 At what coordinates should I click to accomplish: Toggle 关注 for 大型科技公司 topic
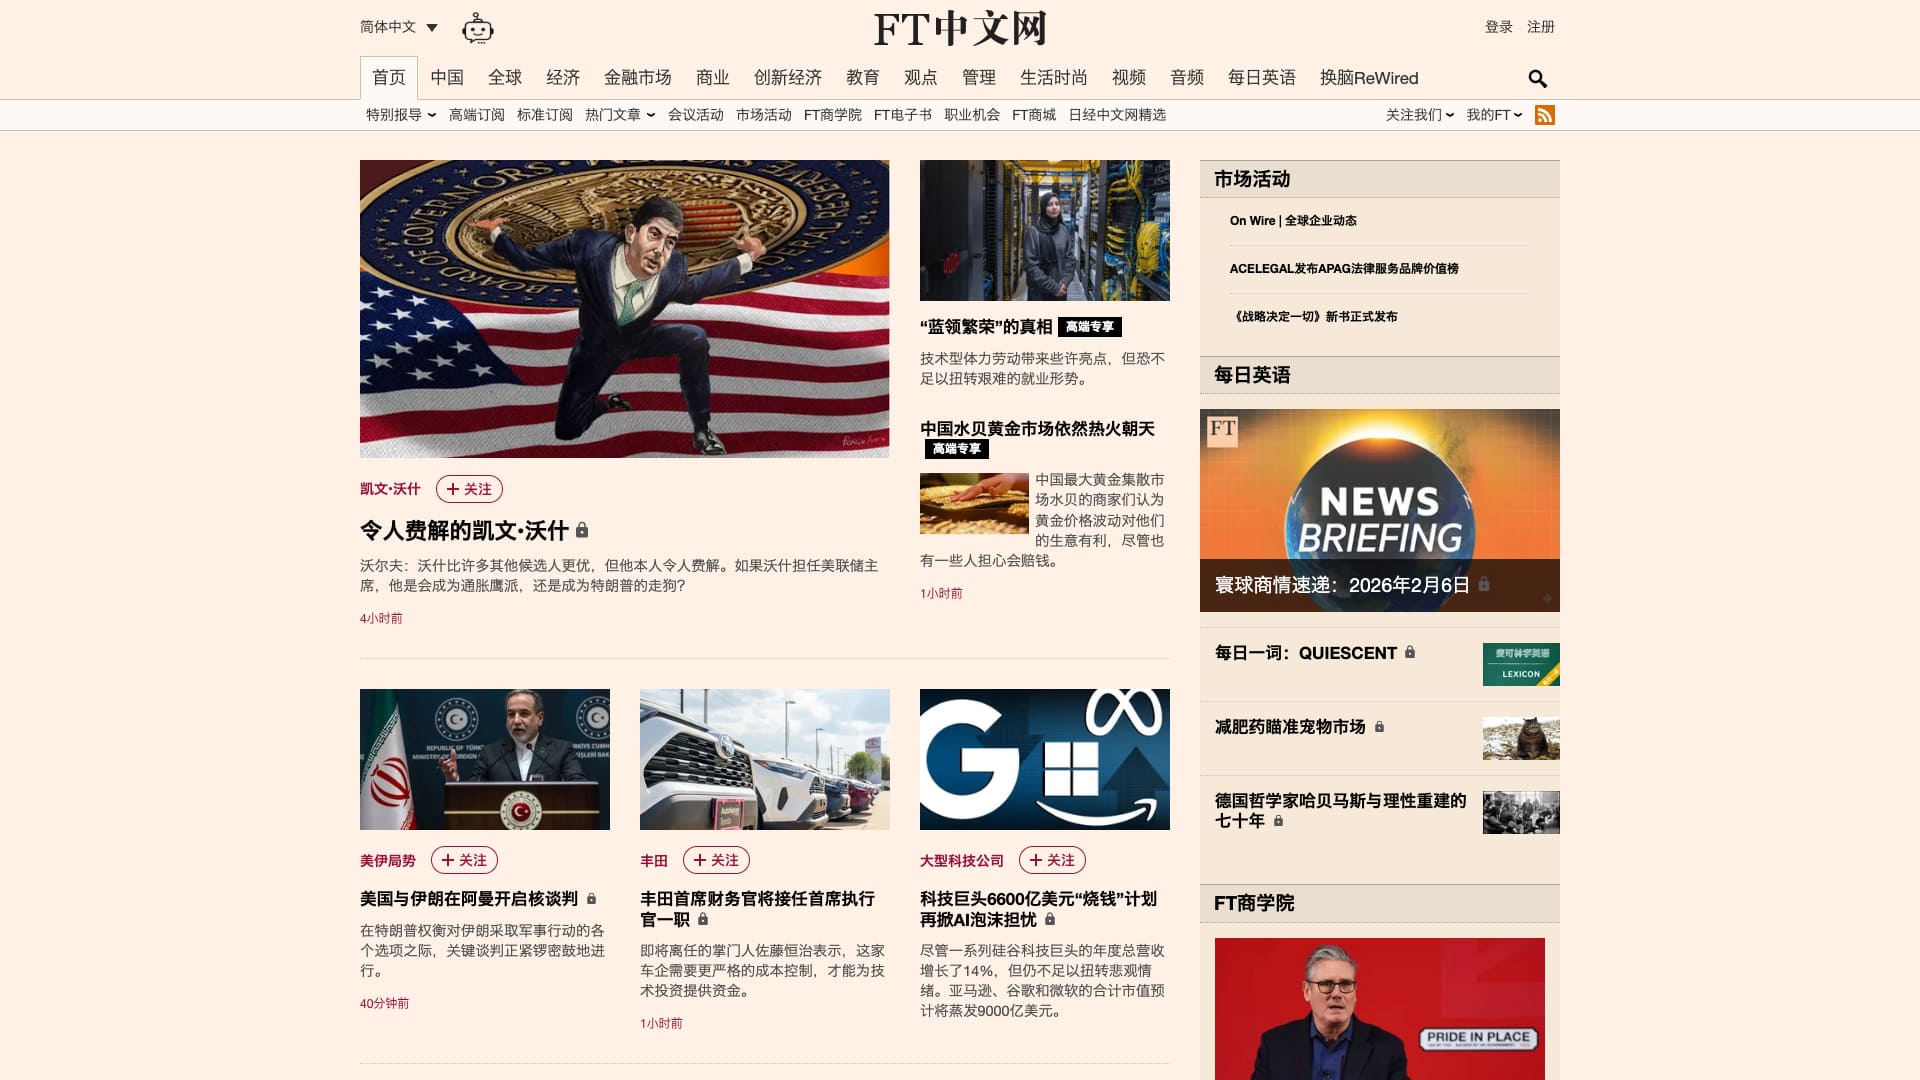1052,860
